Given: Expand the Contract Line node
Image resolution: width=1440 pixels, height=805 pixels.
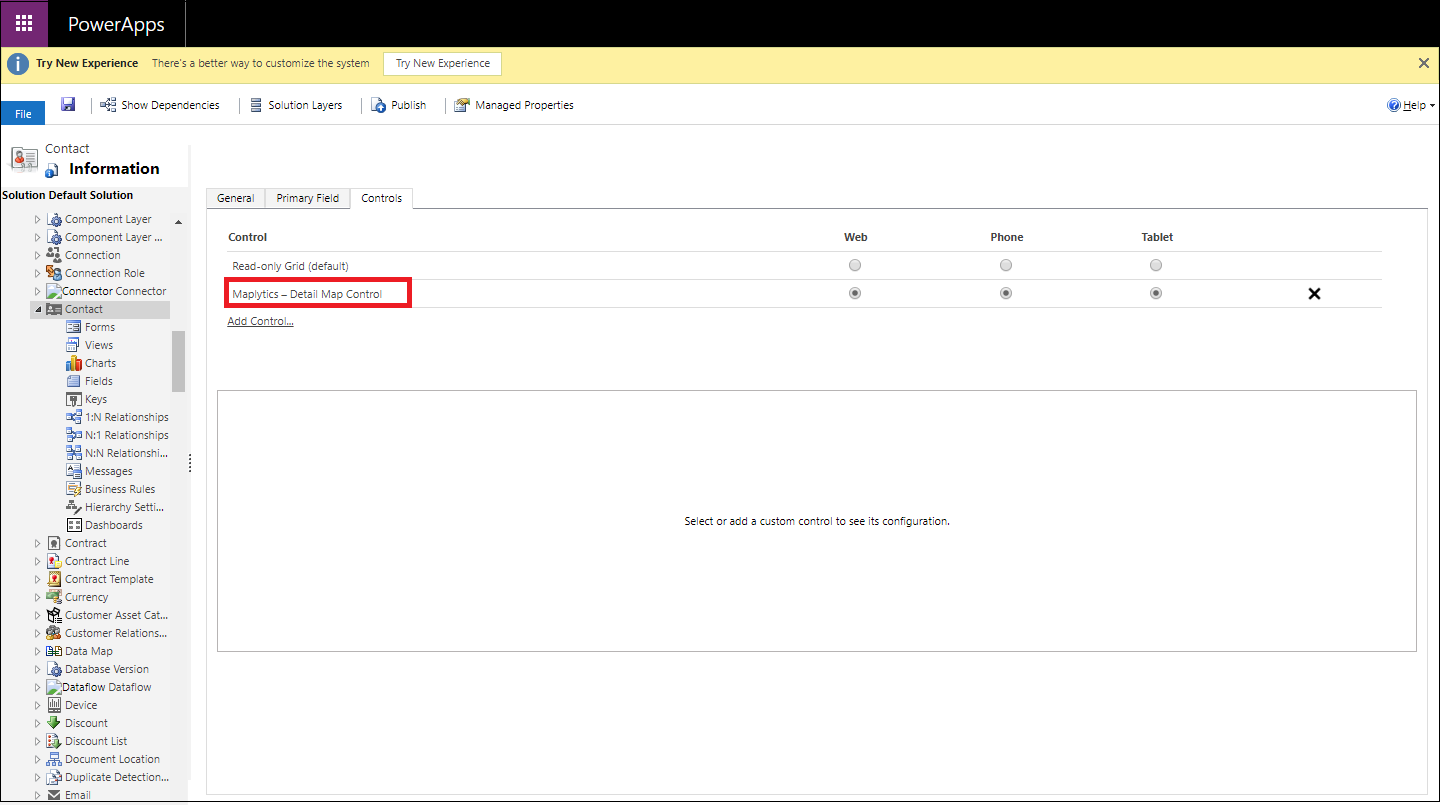Looking at the screenshot, I should click(38, 561).
